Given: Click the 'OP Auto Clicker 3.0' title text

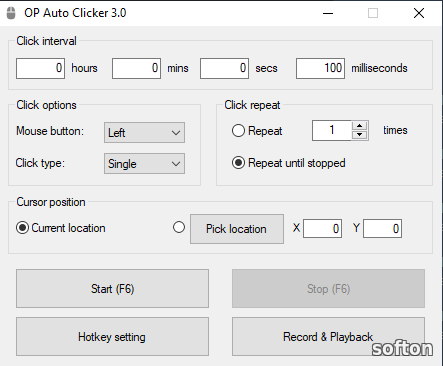Looking at the screenshot, I should click(75, 13).
